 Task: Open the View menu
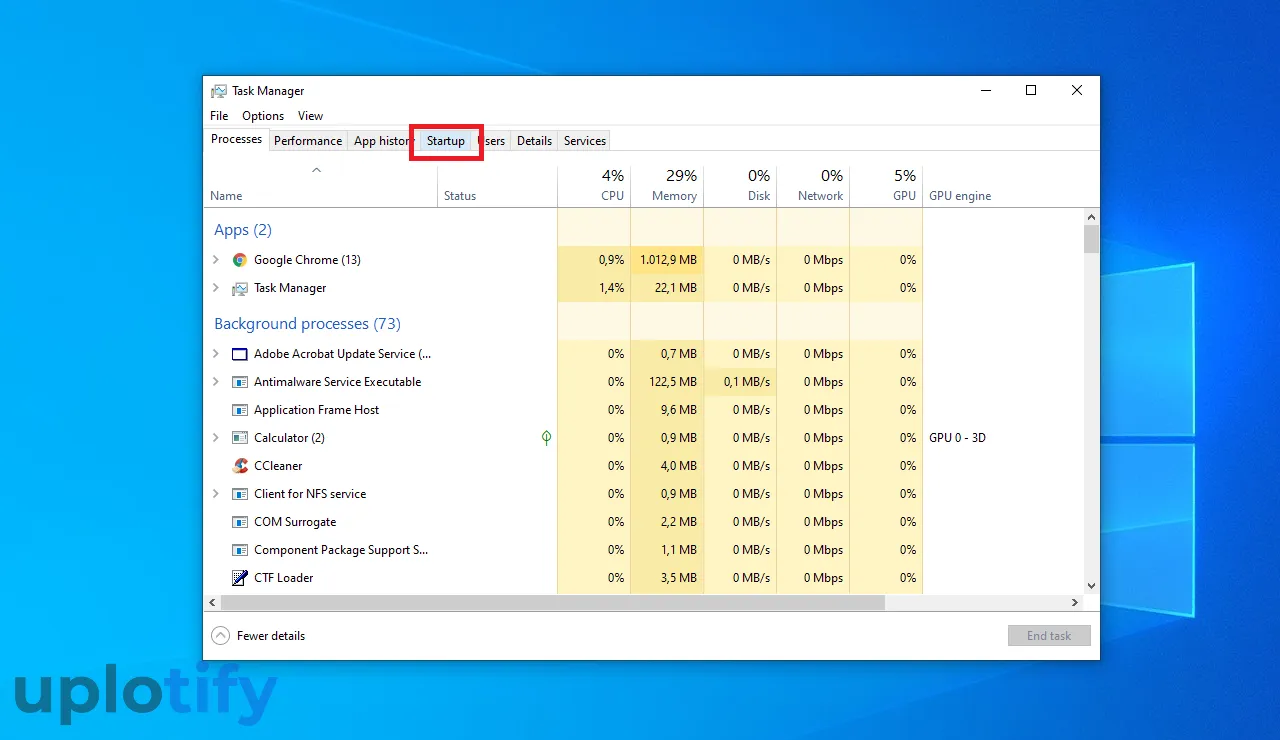click(310, 116)
